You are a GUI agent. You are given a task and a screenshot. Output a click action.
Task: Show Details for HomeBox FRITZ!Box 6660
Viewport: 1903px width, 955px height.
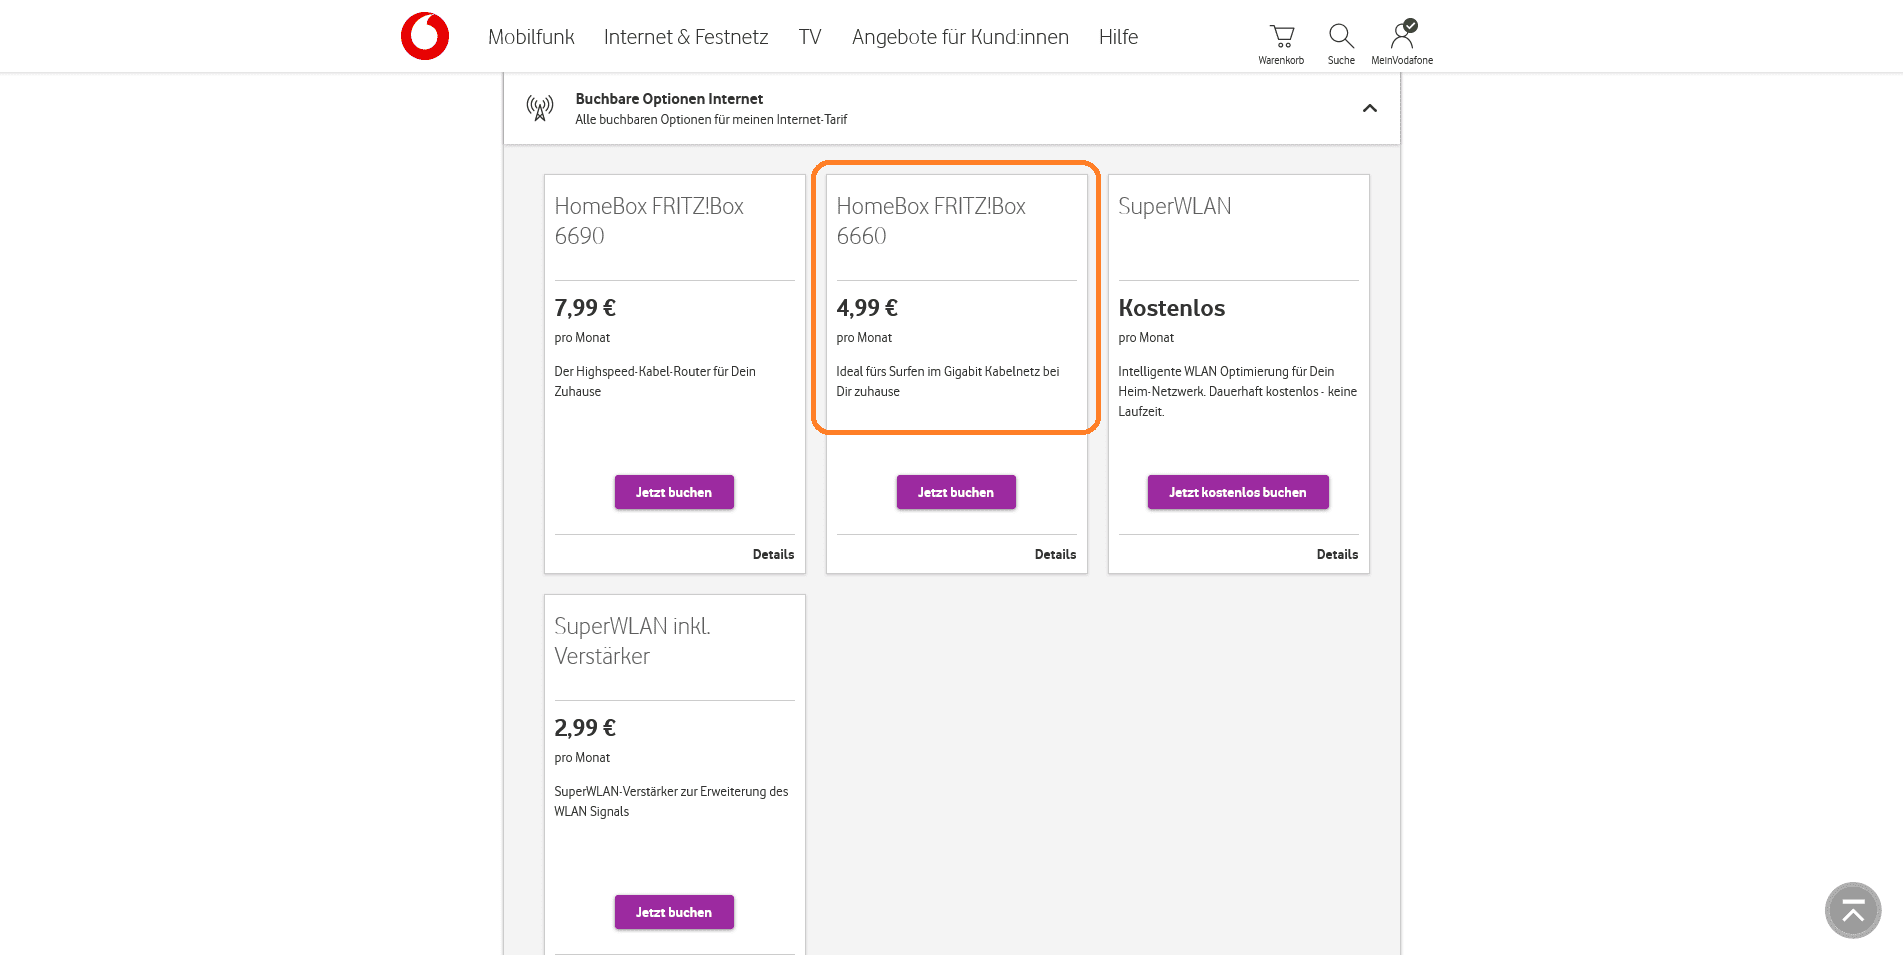click(1055, 554)
